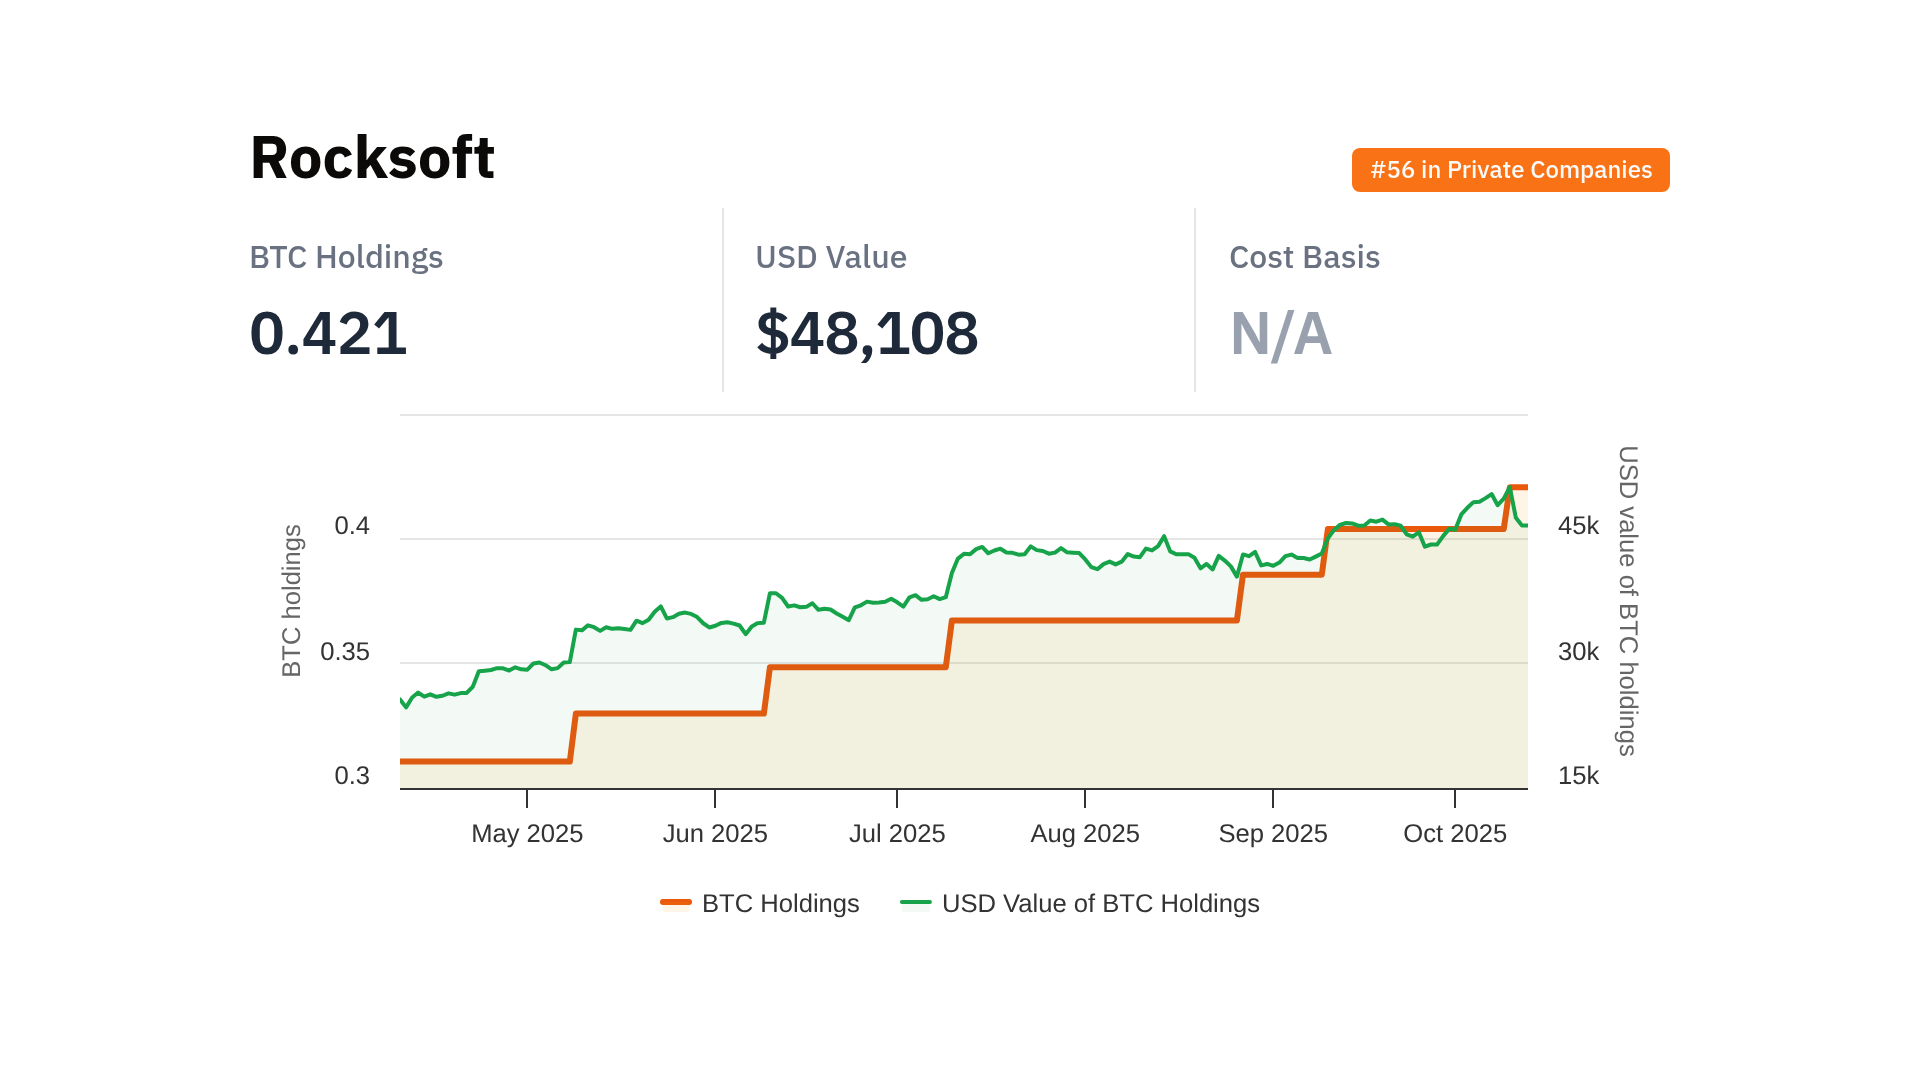Screen dimensions: 1920x1080
Task: Click the orange BTC Holdings legend swatch
Action: (676, 902)
